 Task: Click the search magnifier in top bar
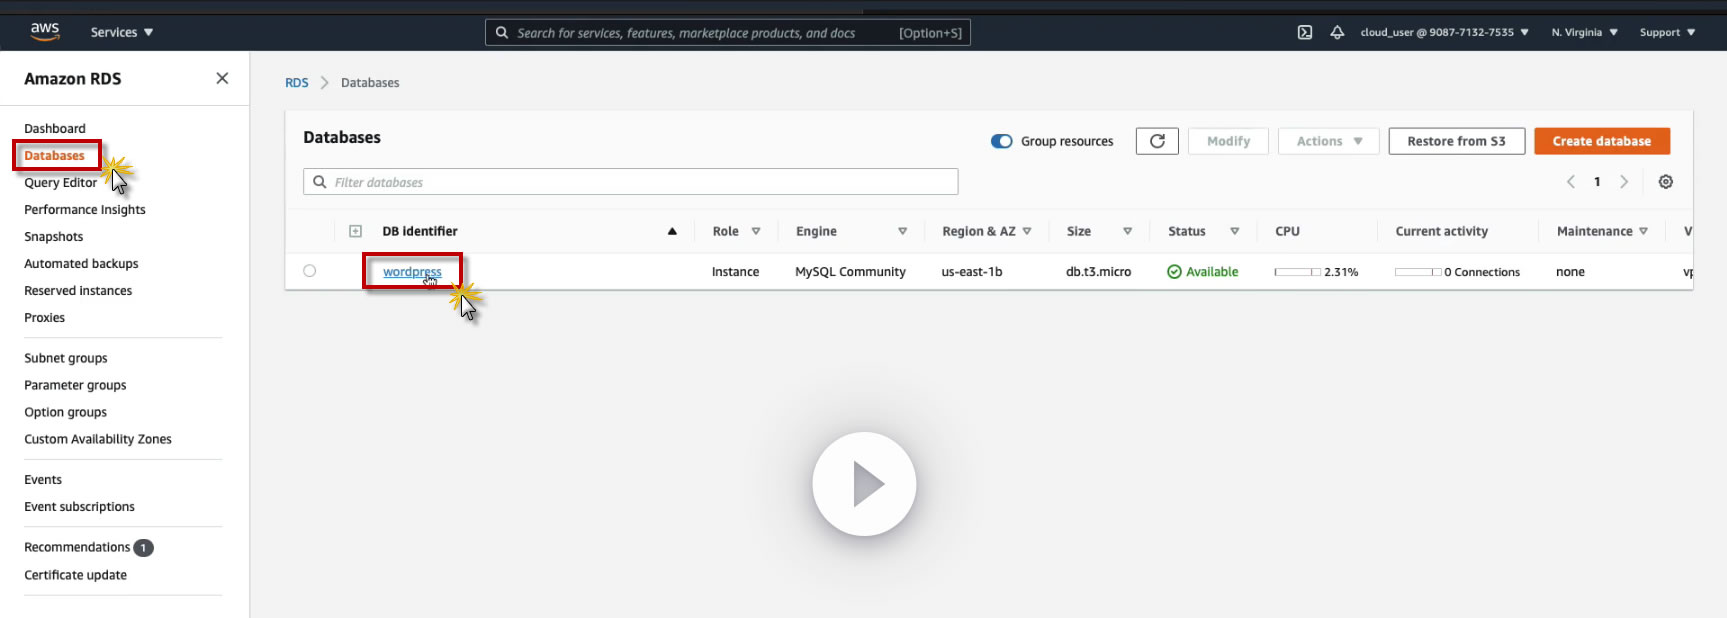tap(502, 33)
